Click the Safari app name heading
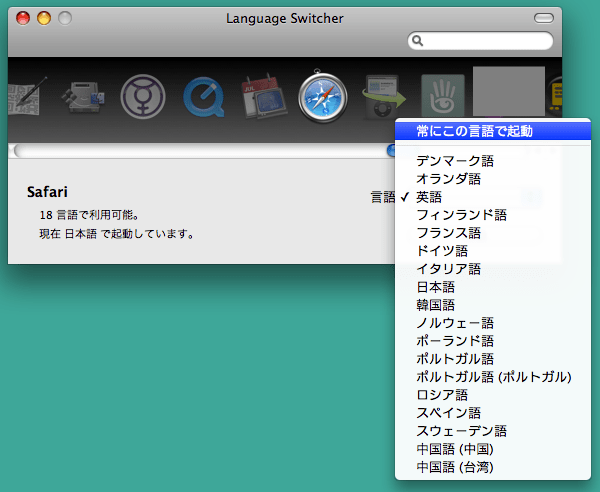600x492 pixels. pos(47,192)
